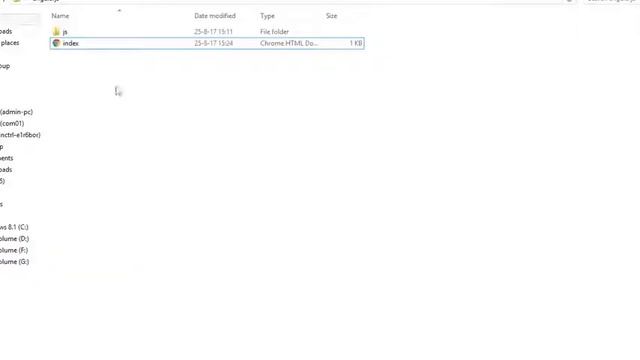Sort by the Date modified column
This screenshot has width=640, height=360.
click(215, 16)
